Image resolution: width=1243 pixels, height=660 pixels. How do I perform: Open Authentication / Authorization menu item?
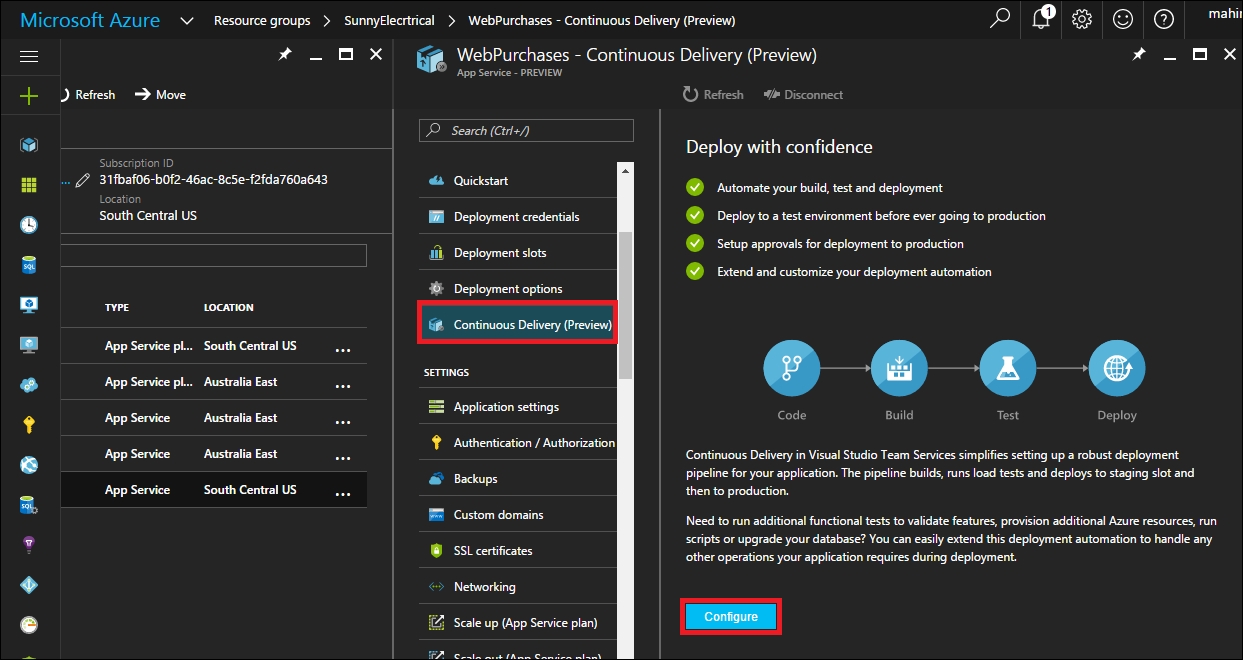[x=517, y=443]
